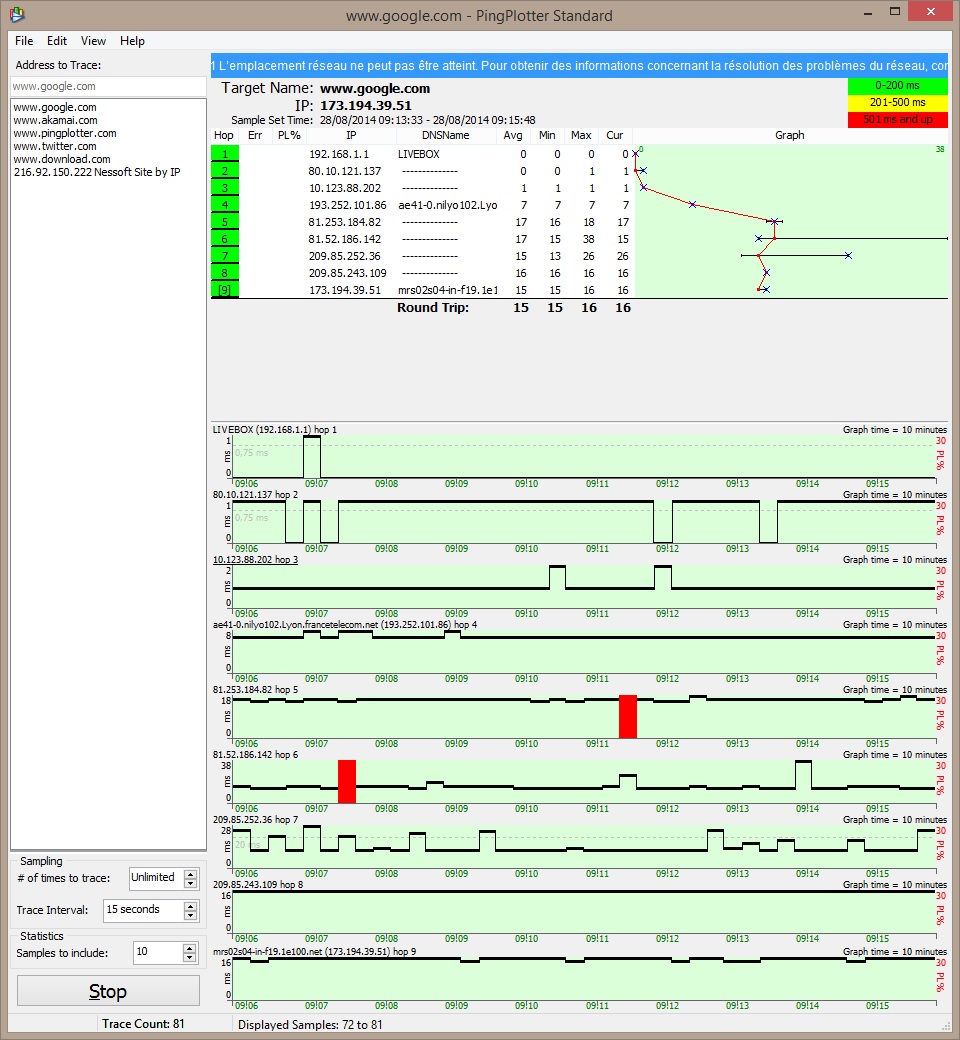Click the 10.123.88.202 hop 3 graph title link

(255, 560)
